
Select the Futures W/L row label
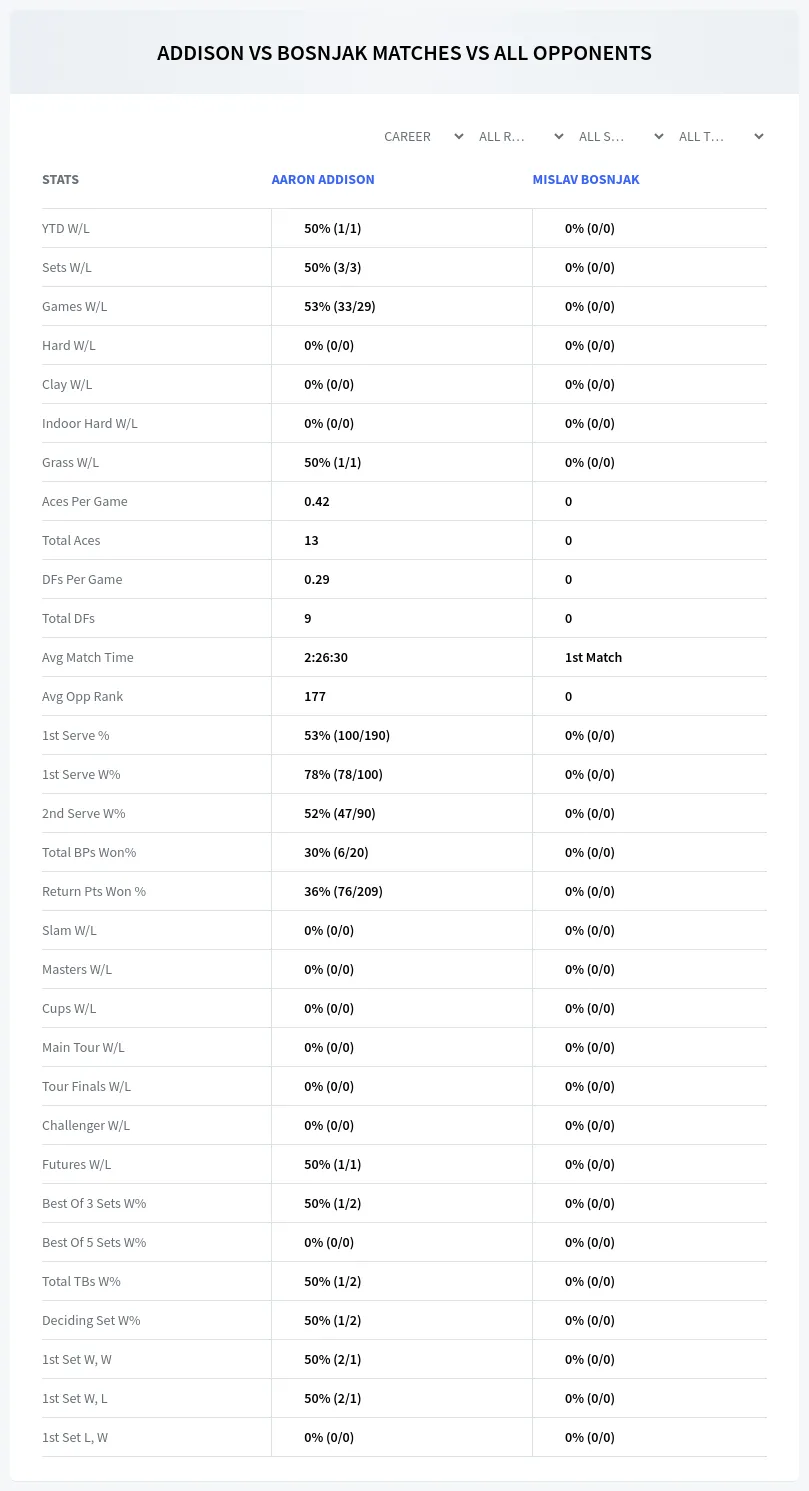77,1164
